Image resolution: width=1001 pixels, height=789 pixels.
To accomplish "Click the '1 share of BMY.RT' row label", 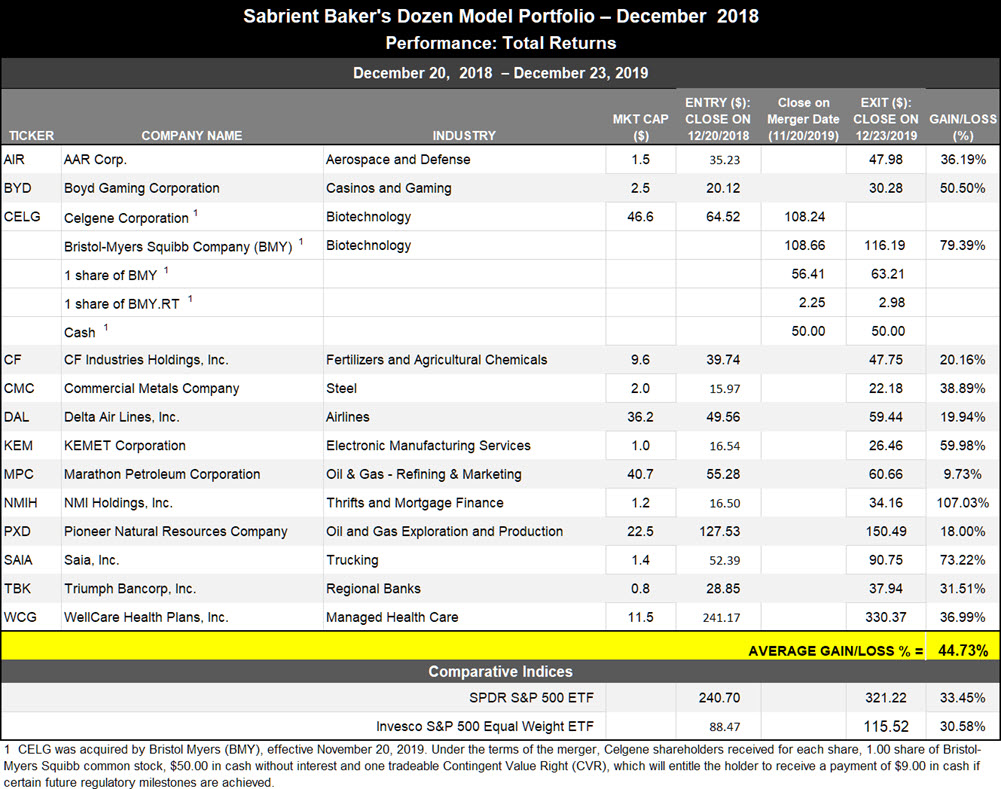I will [x=121, y=304].
